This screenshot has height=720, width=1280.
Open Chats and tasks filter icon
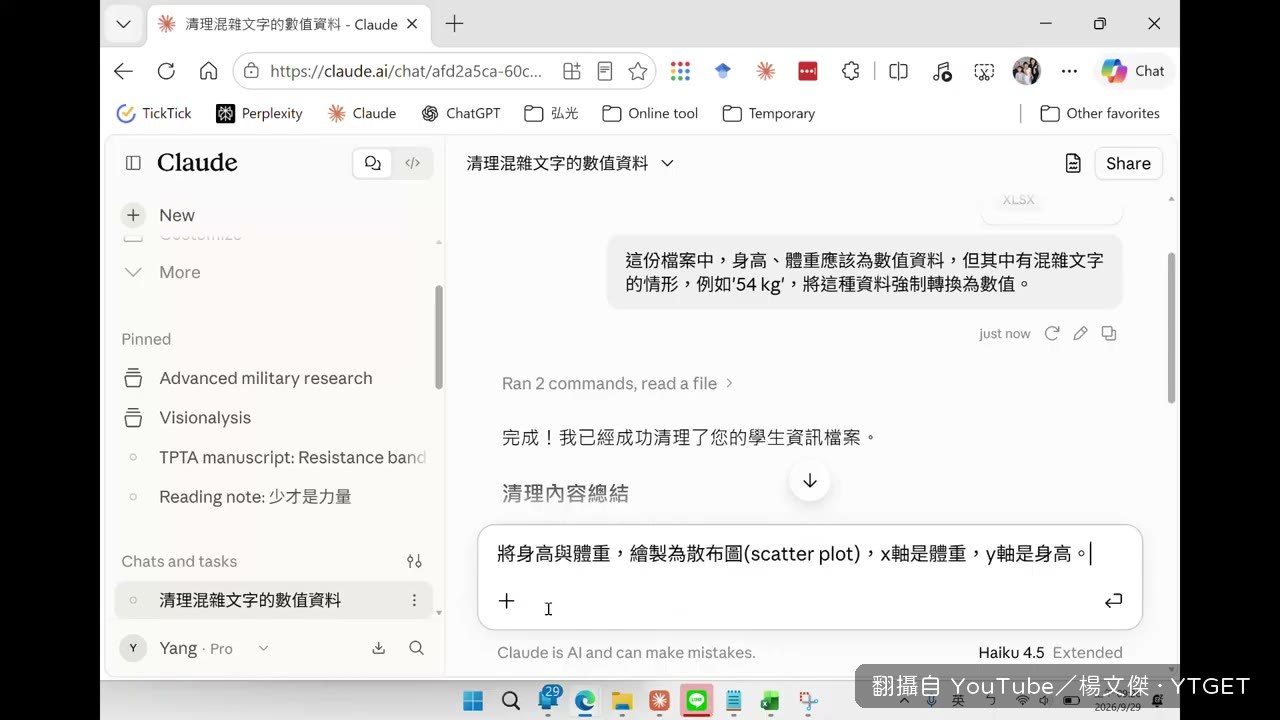[414, 561]
